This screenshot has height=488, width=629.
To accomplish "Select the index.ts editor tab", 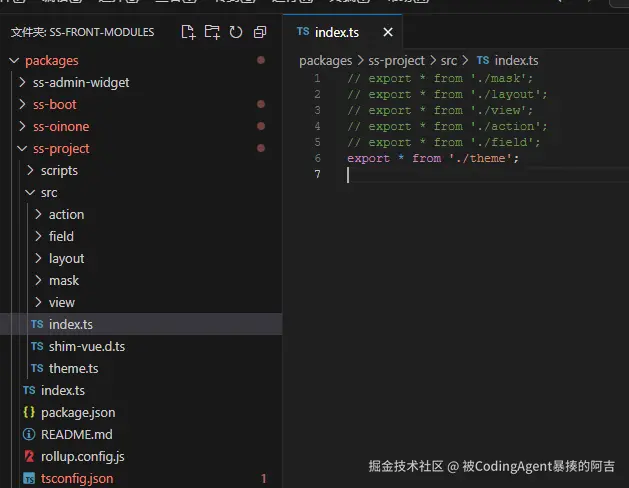I will coord(342,32).
